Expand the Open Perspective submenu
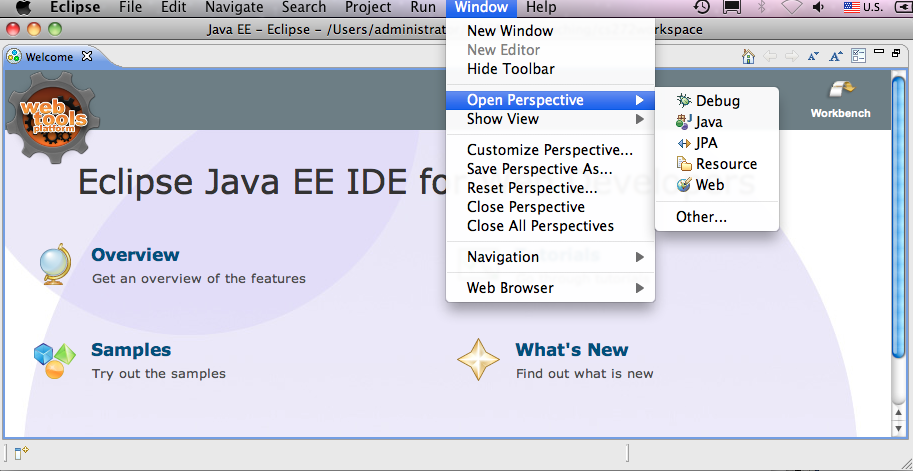The height and width of the screenshot is (471, 913). (x=550, y=100)
